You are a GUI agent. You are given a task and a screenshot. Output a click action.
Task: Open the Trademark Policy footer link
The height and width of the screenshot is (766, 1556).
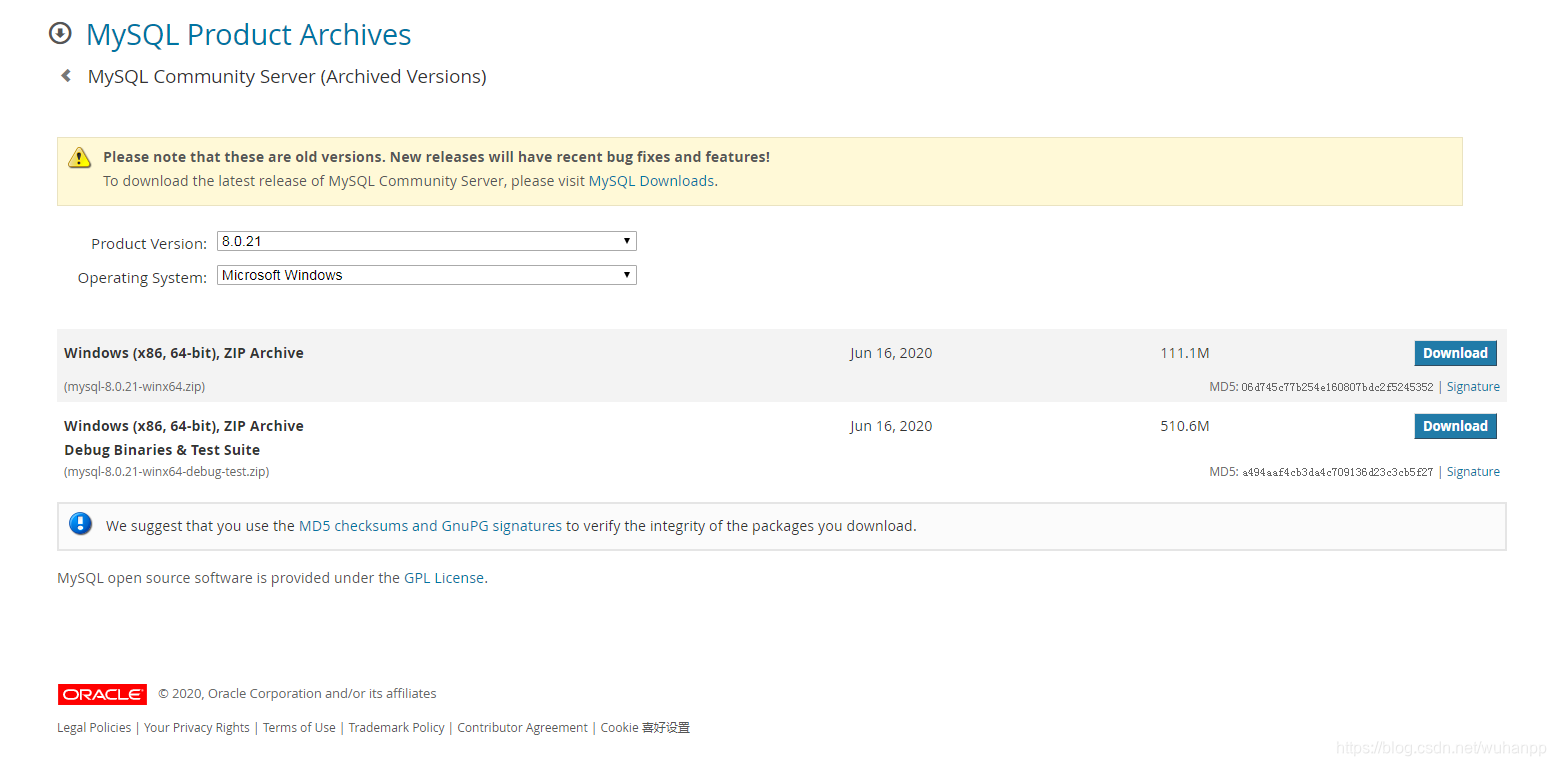(396, 728)
